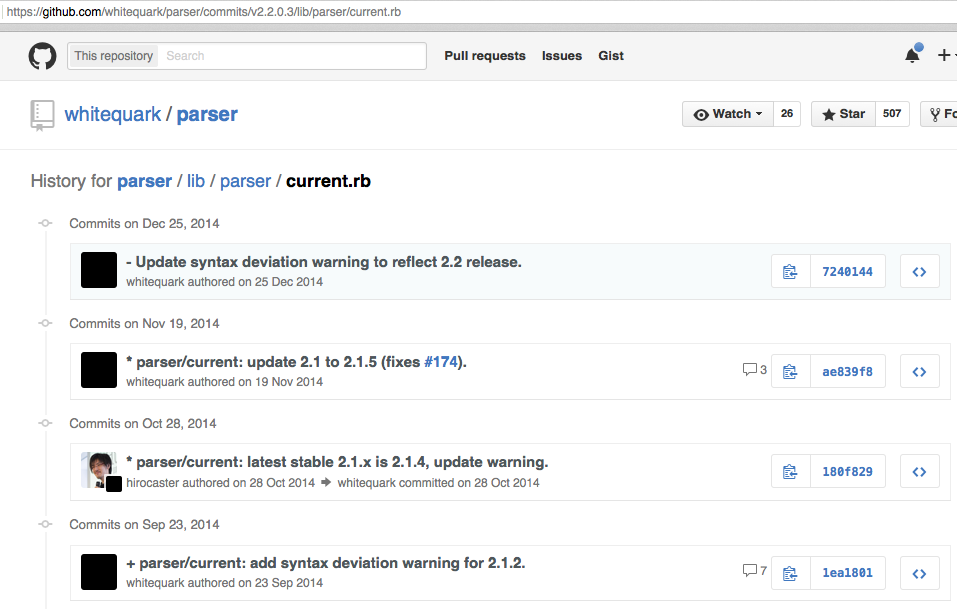Browse code at commit 7240144

[x=919, y=271]
